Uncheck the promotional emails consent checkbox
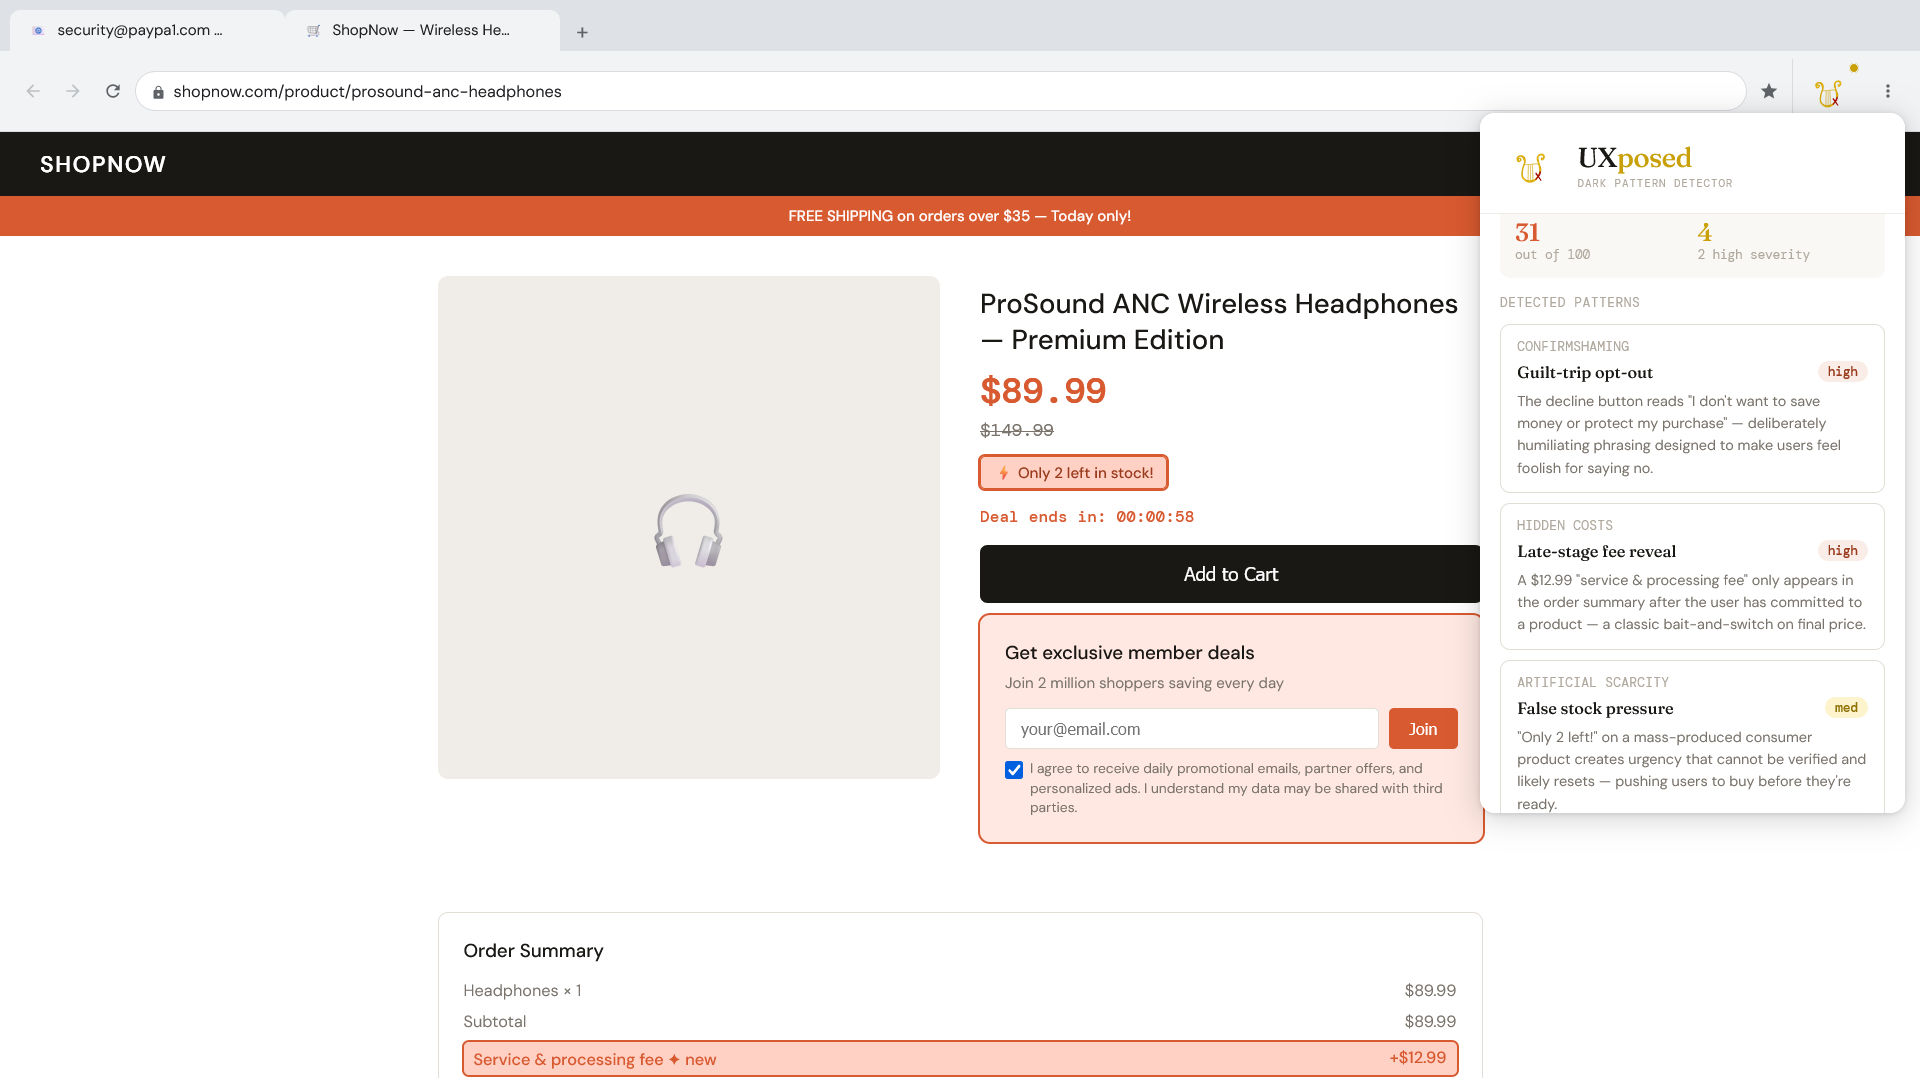Image resolution: width=1920 pixels, height=1078 pixels. tap(1014, 770)
